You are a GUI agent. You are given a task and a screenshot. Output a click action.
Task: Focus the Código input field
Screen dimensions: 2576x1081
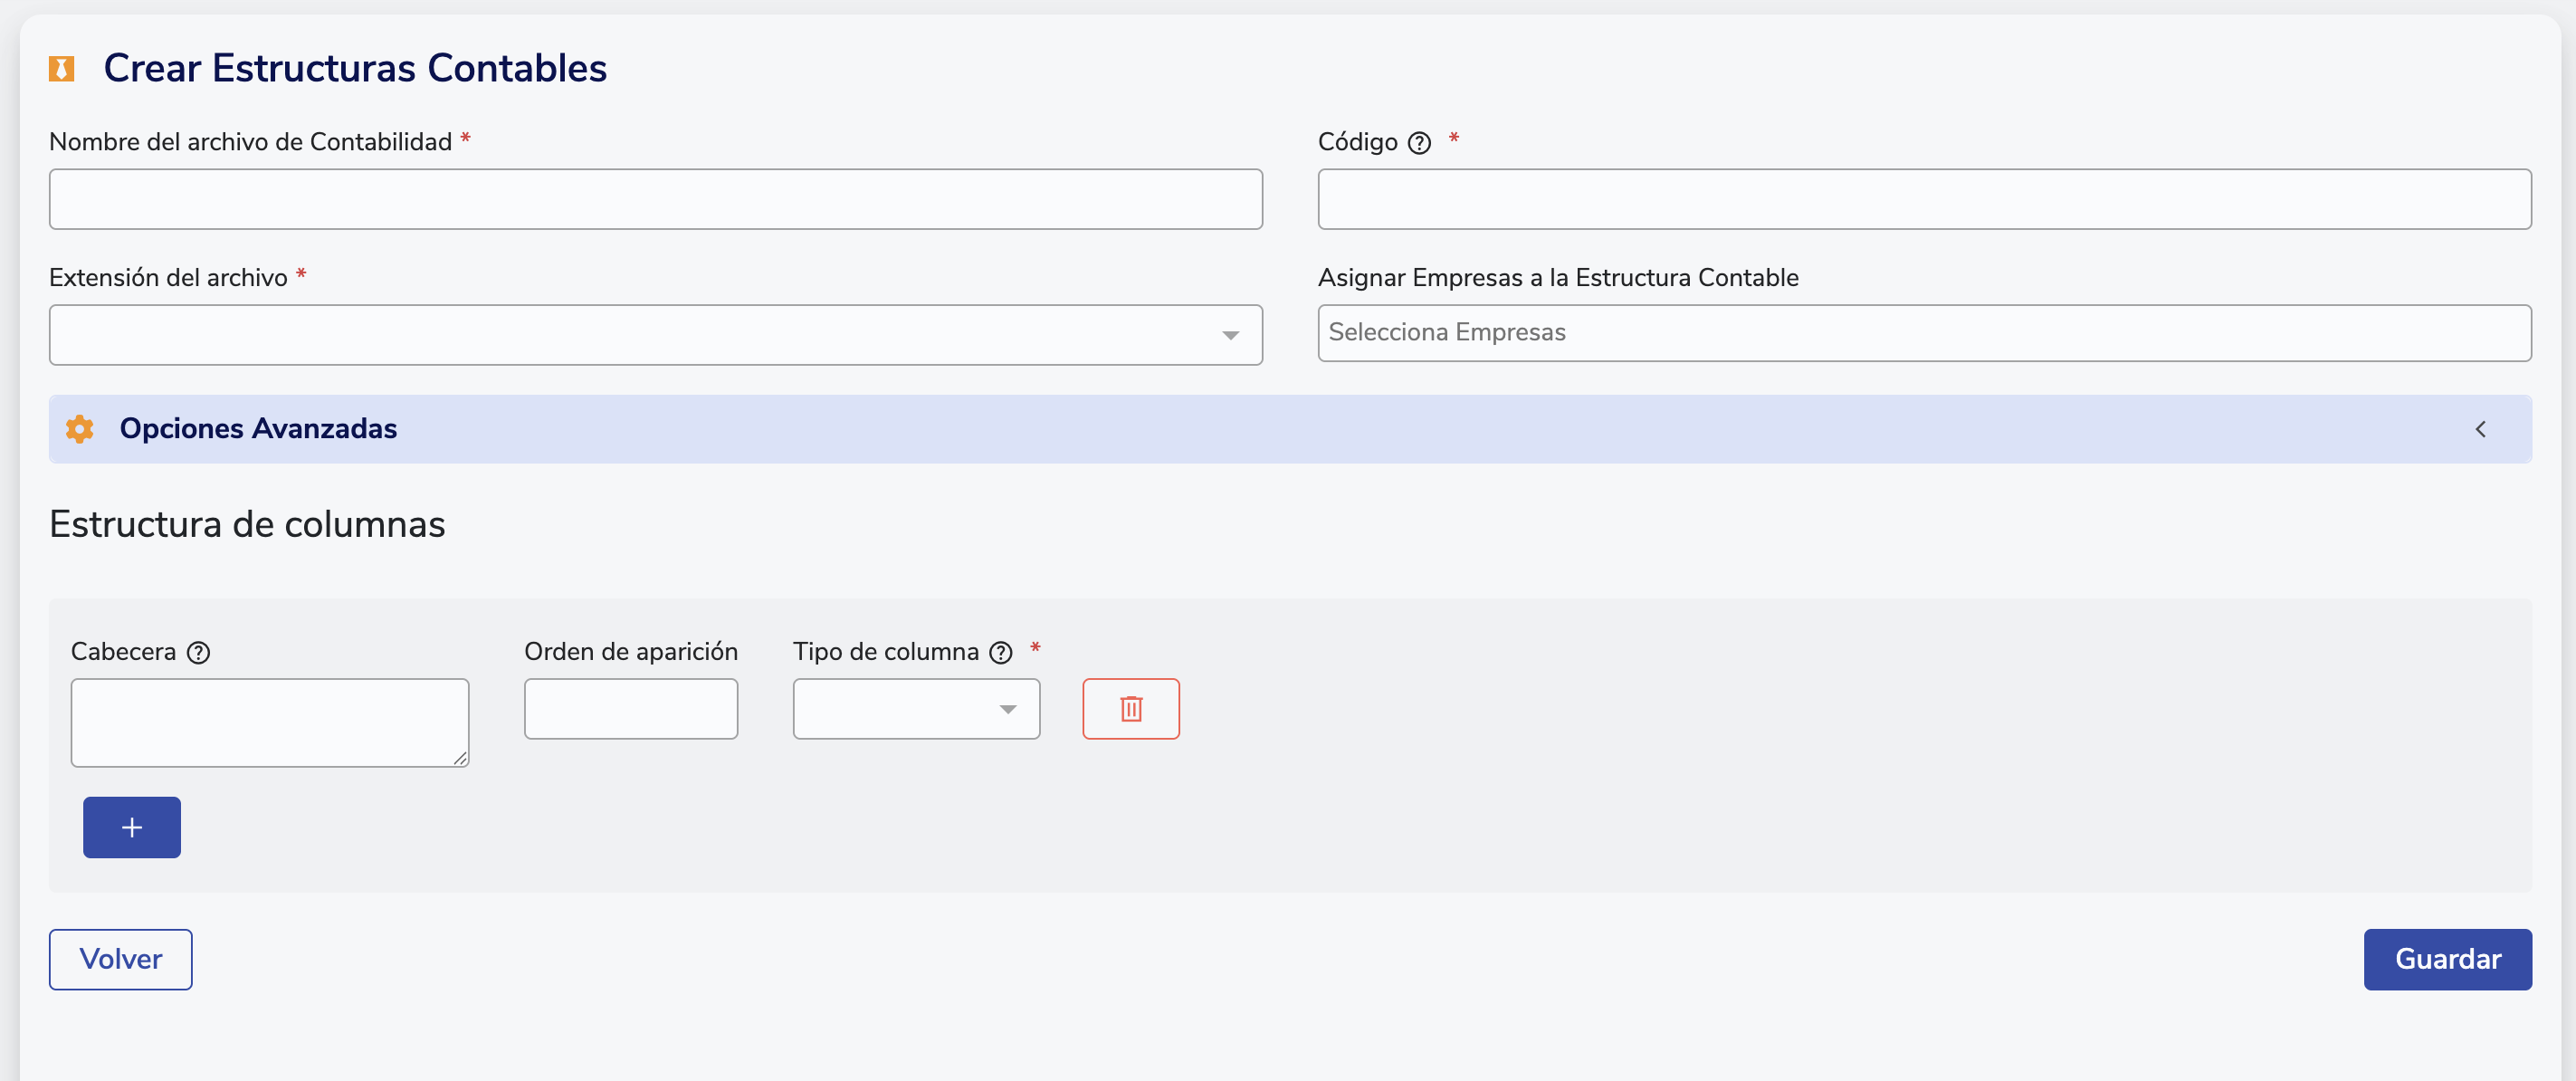1923,199
